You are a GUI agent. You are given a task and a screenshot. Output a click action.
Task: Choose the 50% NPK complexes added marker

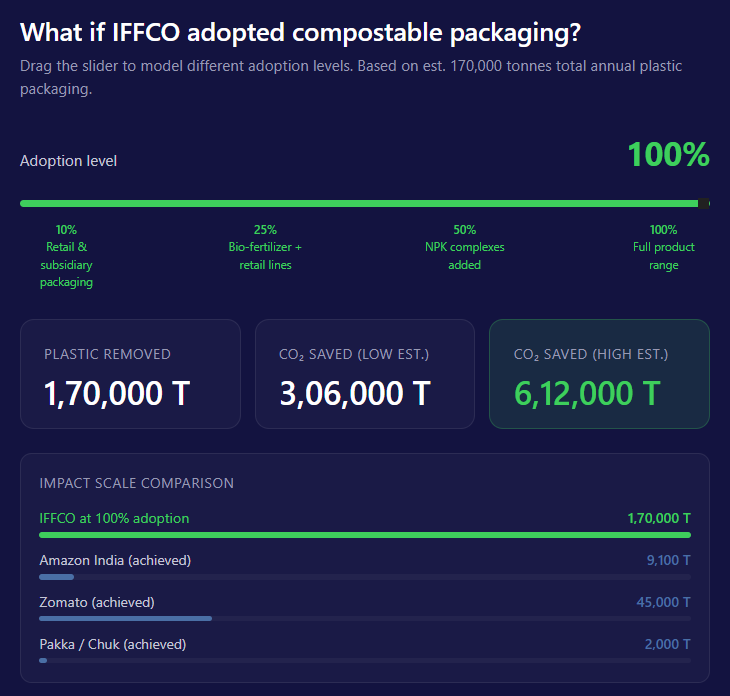coord(464,247)
